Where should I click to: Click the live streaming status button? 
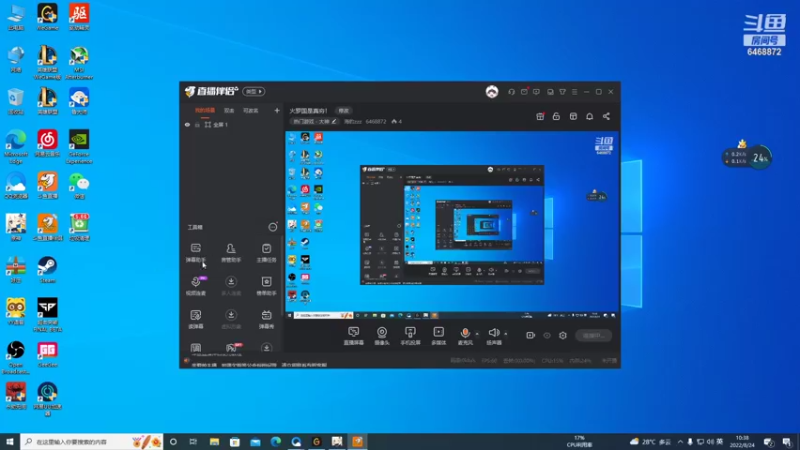coord(593,336)
